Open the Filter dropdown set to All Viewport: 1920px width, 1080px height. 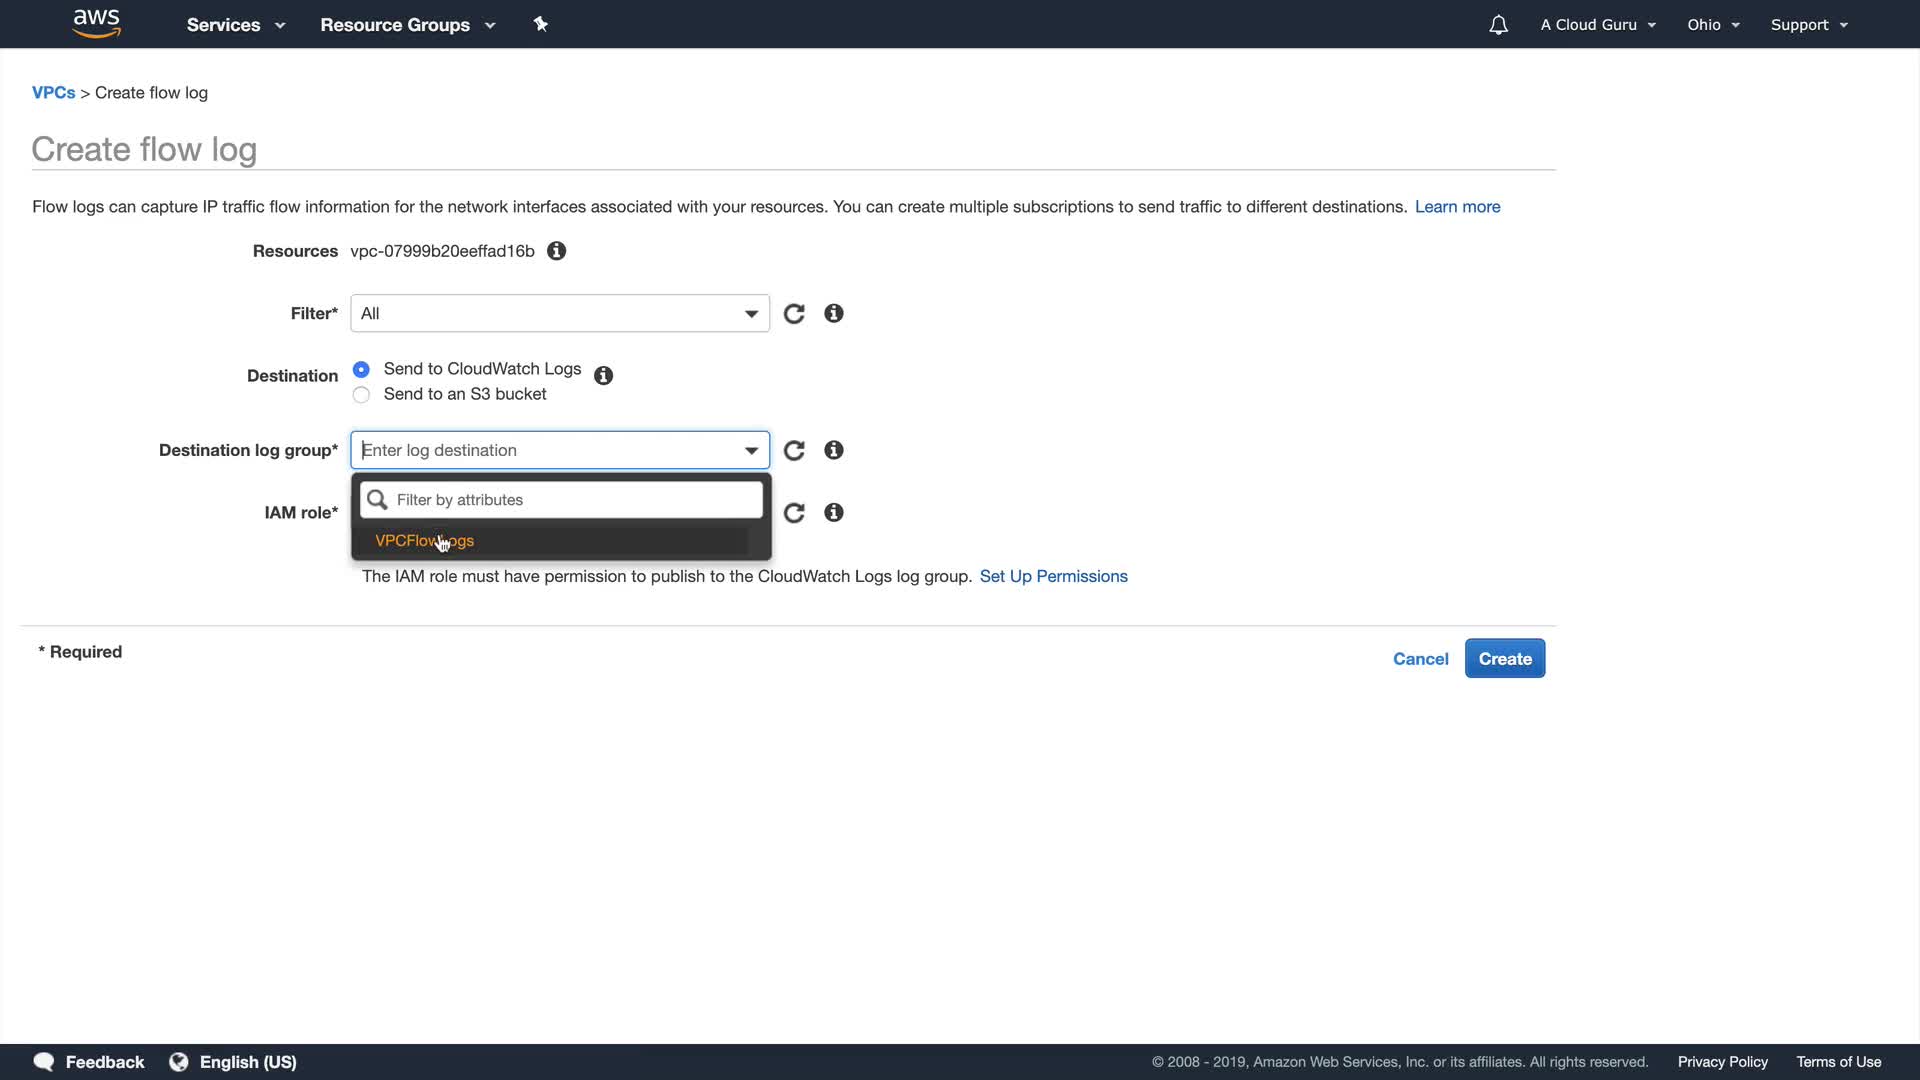coord(559,314)
